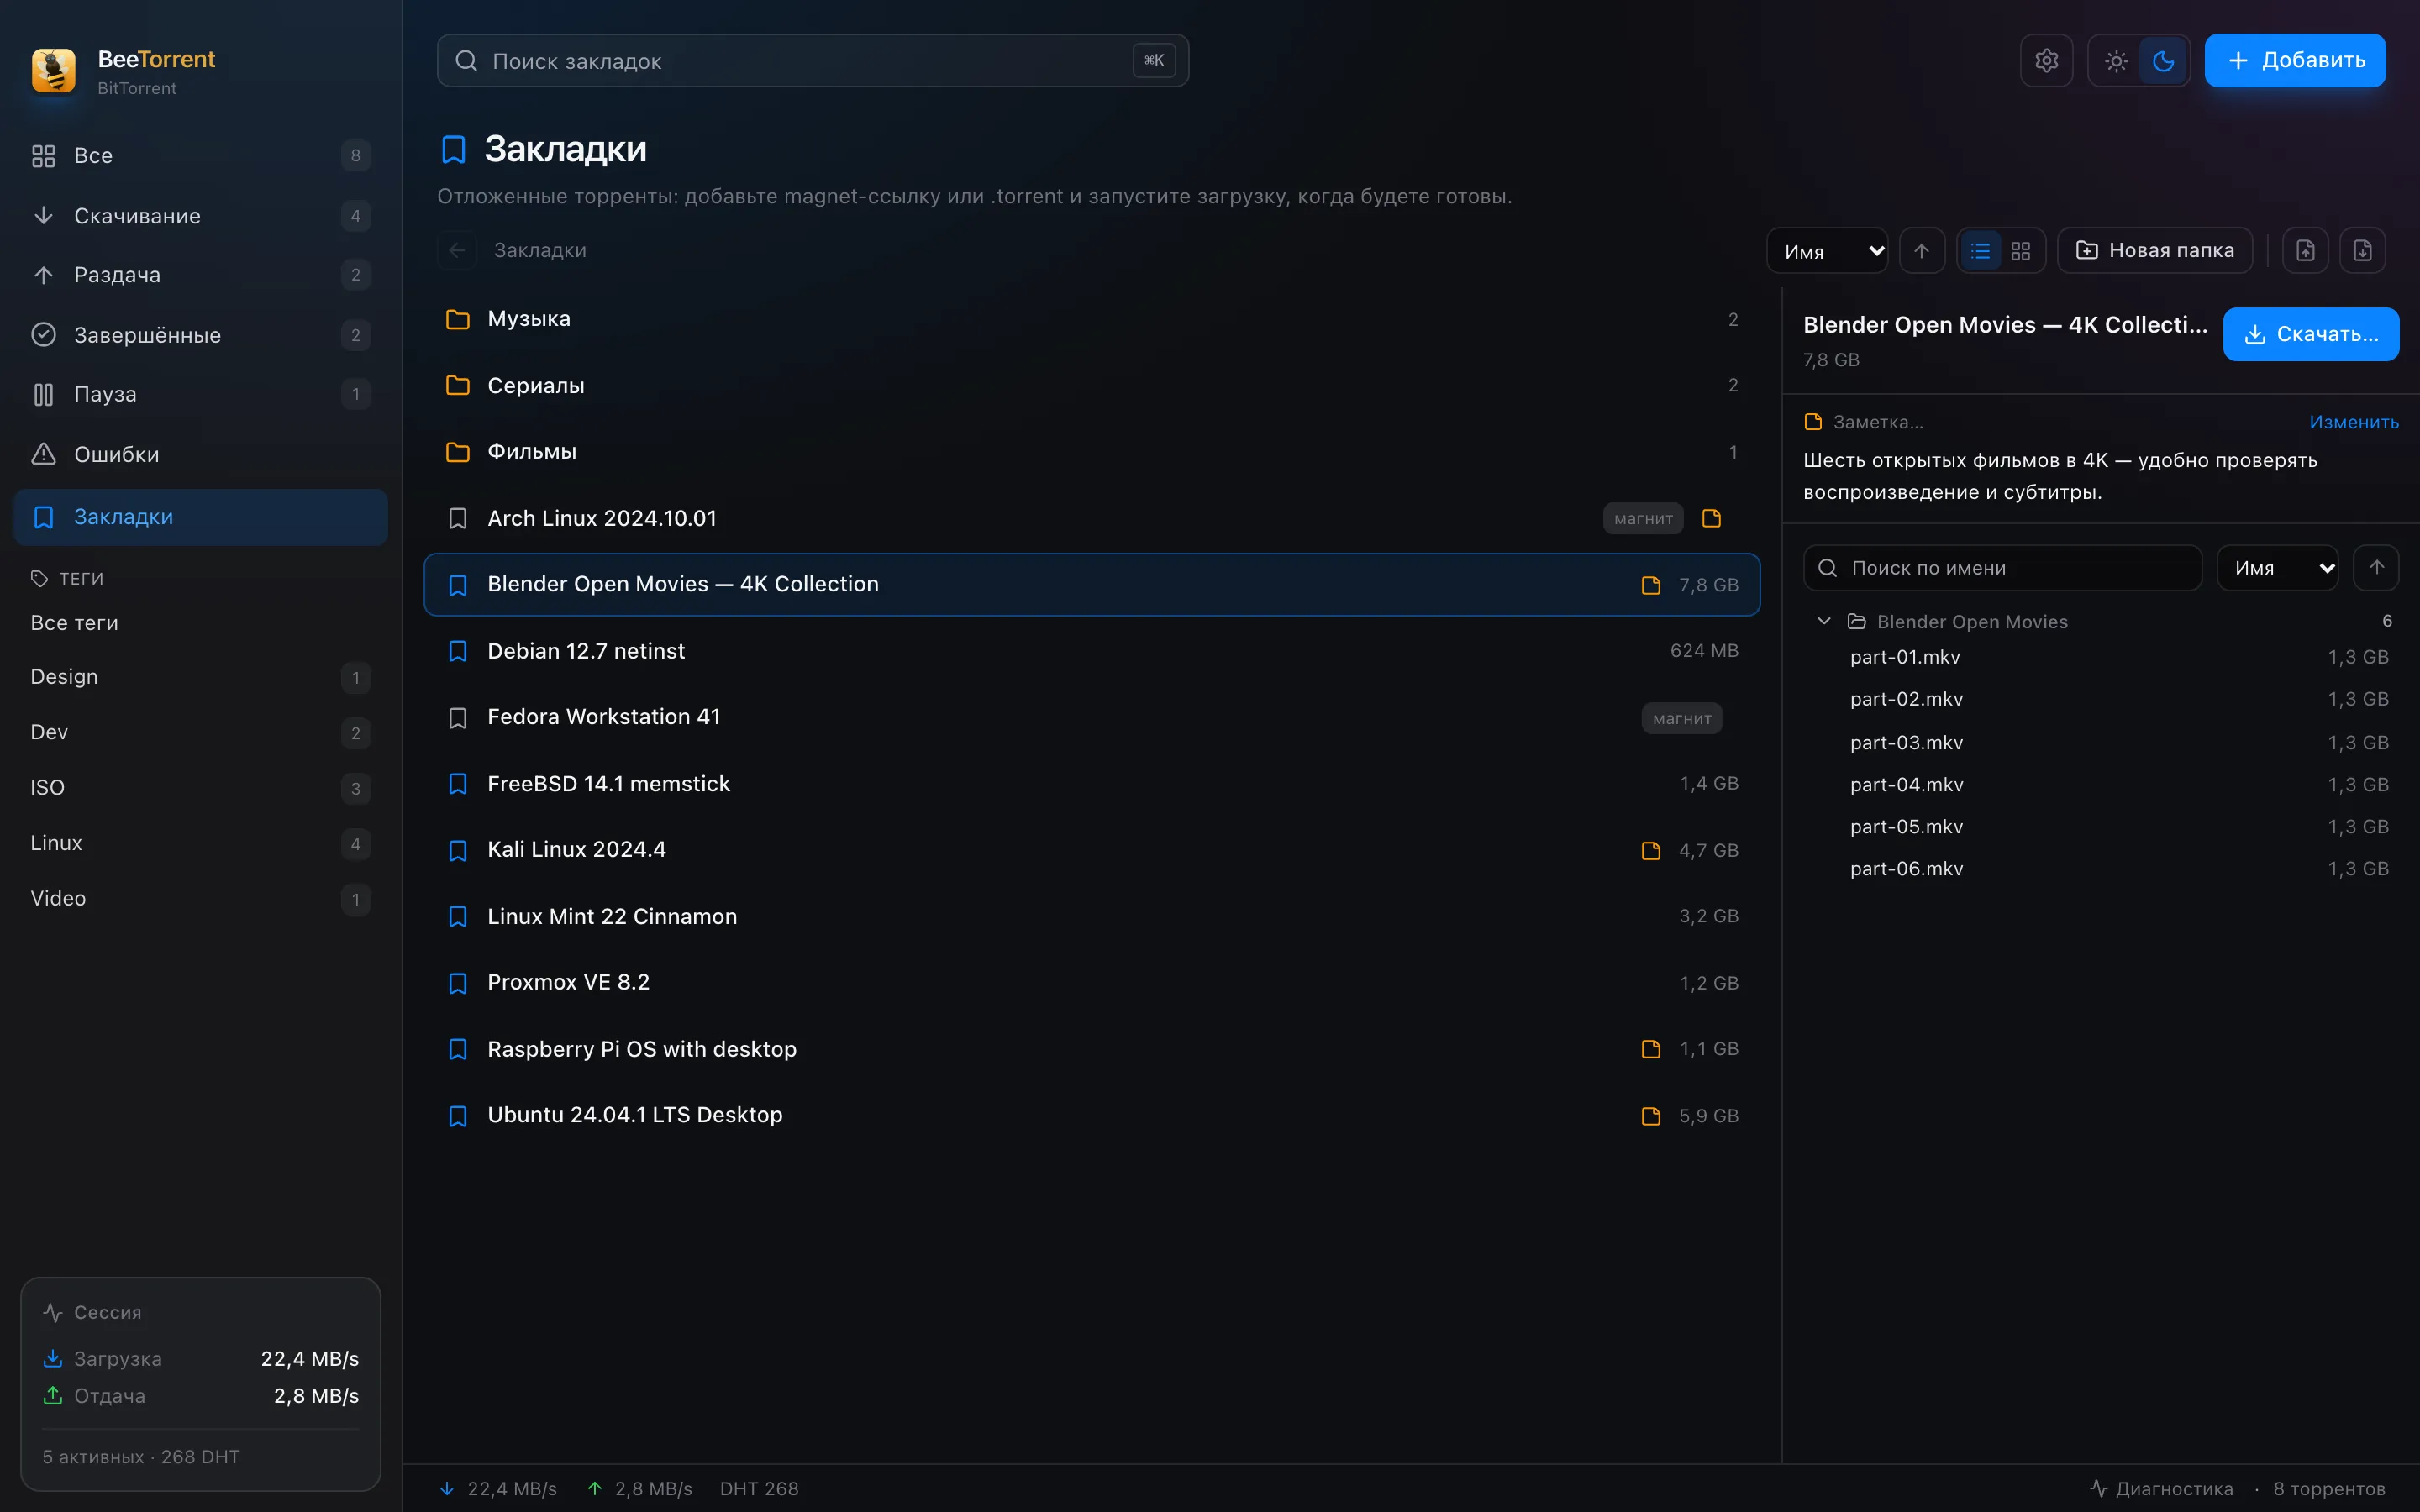Select Proxmox VE 8.2 bookmark

point(1091,983)
